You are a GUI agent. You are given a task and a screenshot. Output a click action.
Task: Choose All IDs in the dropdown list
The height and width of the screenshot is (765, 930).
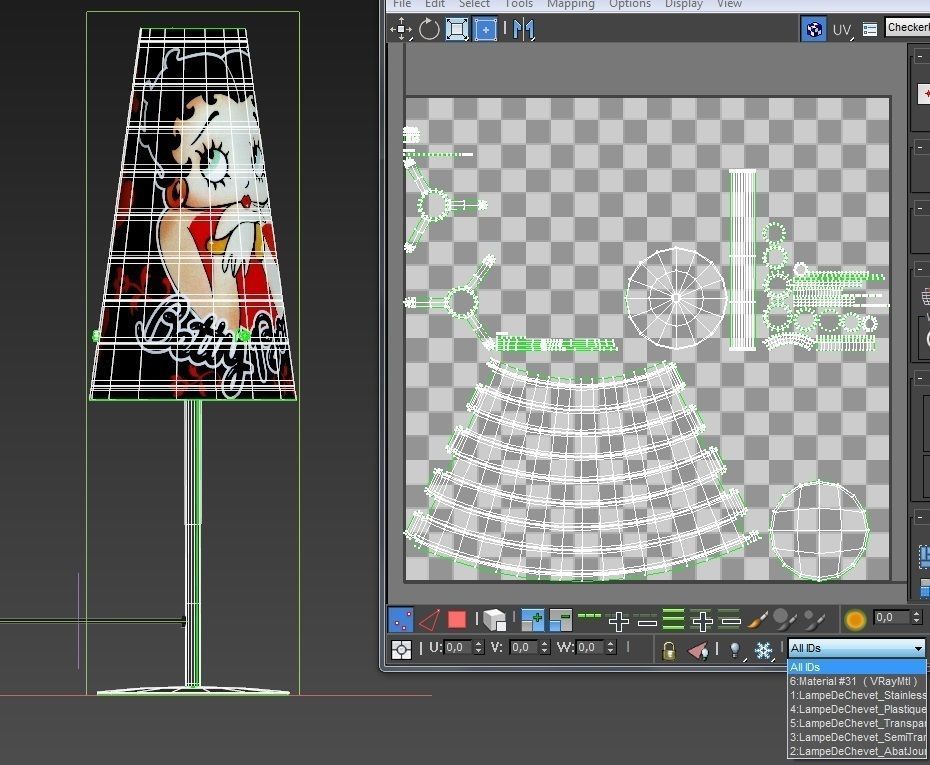coord(856,667)
